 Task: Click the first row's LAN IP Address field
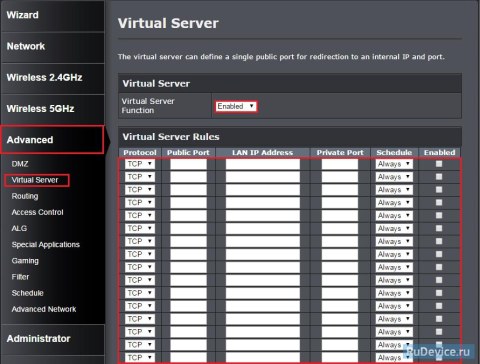[263, 164]
